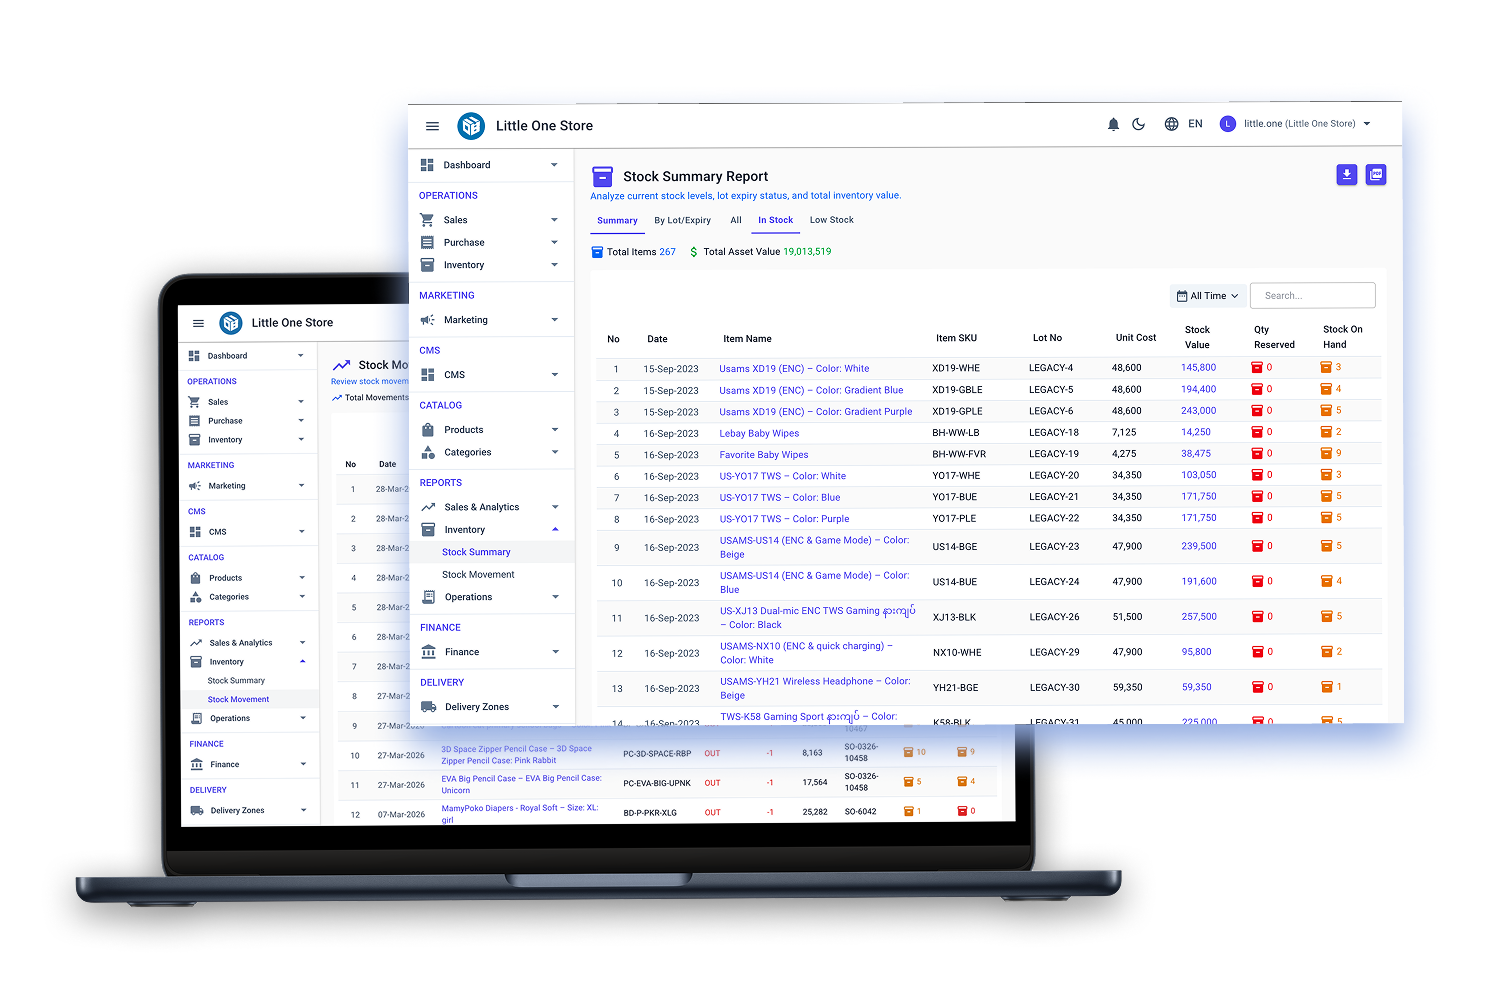The width and height of the screenshot is (1512, 982).
Task: Select Stock Movement in the sidebar
Action: (480, 574)
